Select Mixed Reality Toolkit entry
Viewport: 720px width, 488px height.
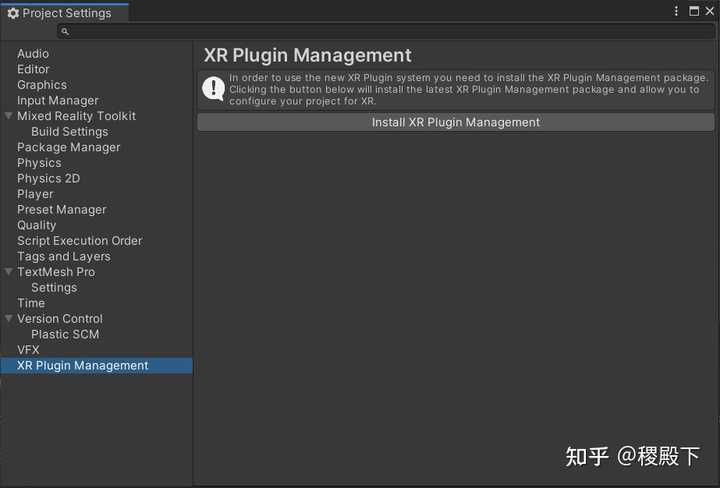pos(76,116)
